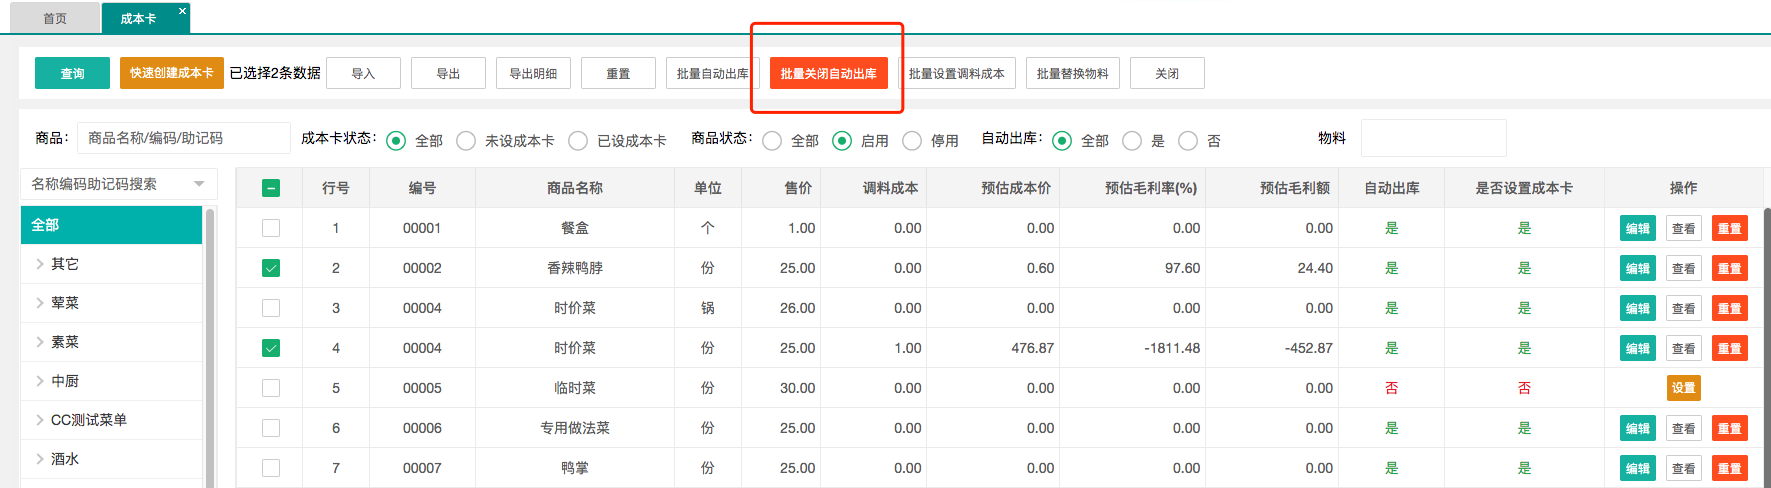Click the 重置 toolbar button

[618, 73]
